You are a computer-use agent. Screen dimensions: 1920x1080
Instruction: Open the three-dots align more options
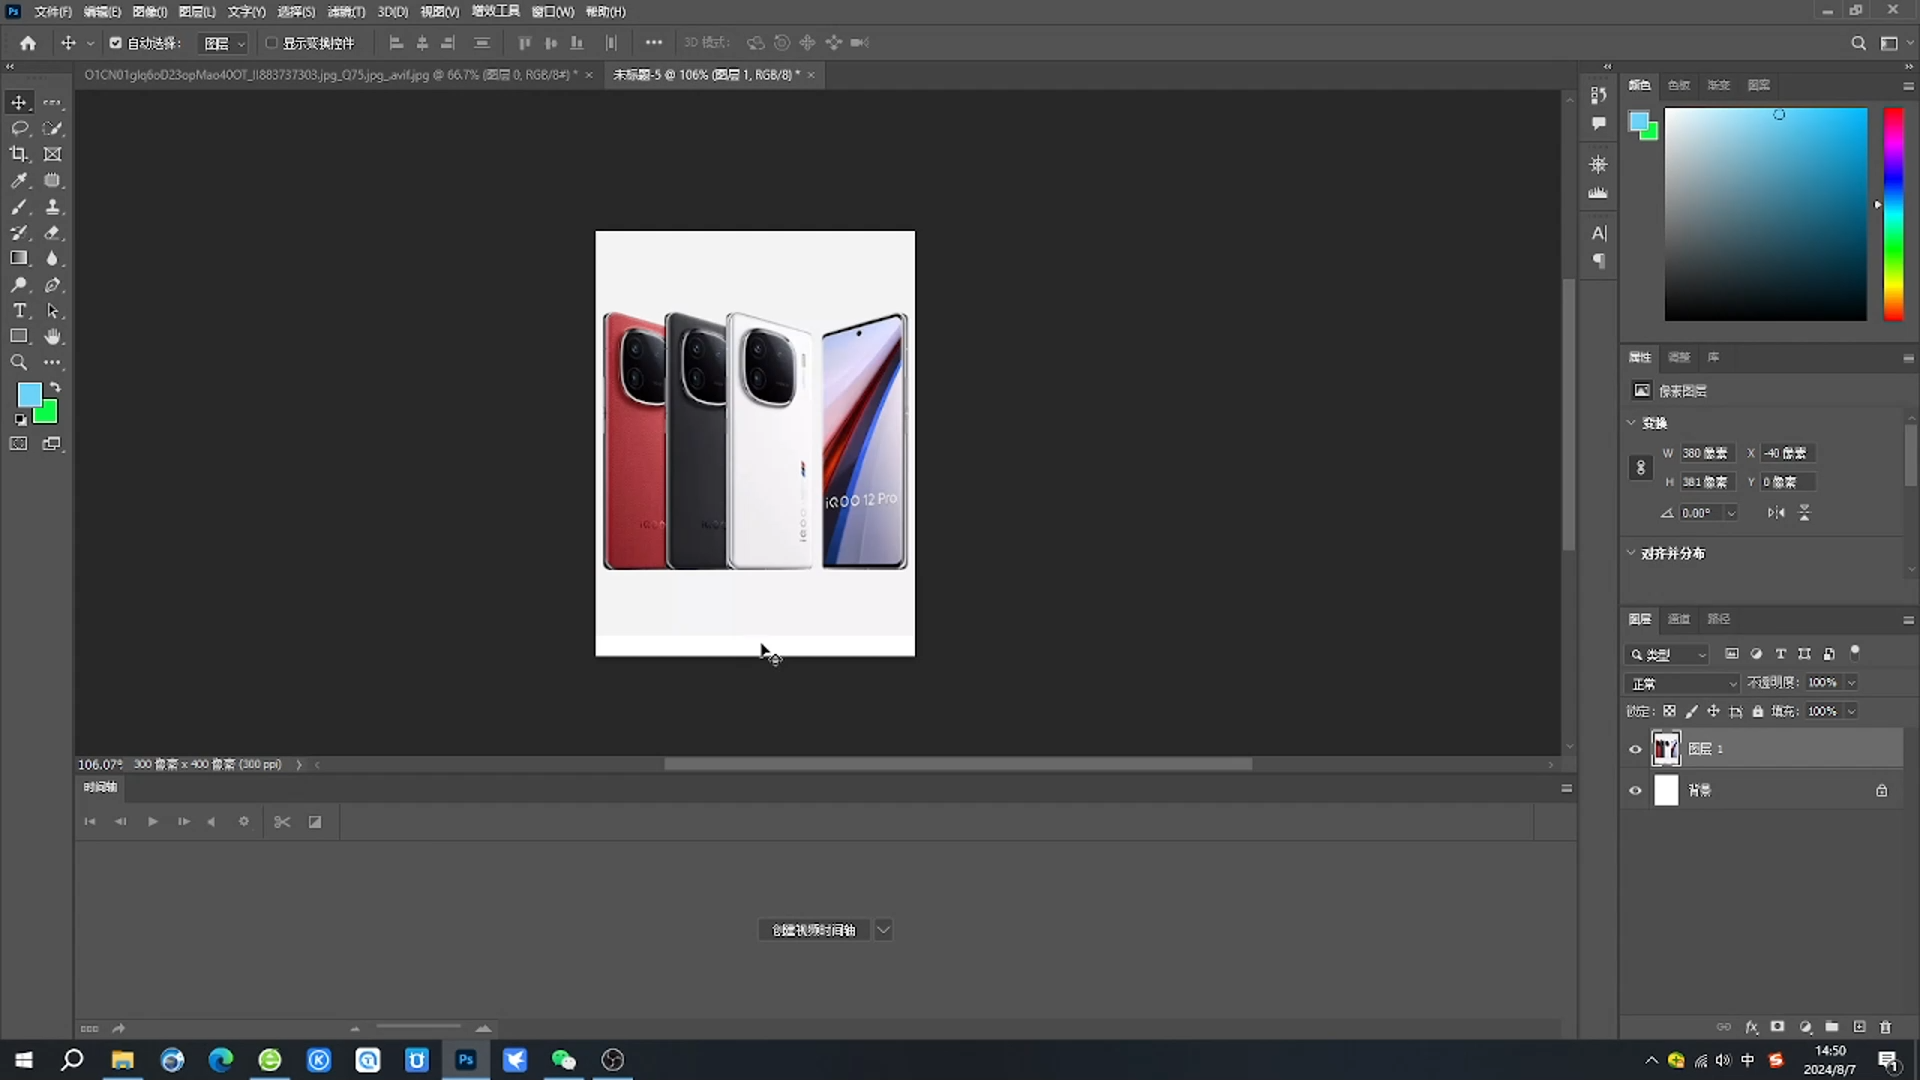coord(654,43)
